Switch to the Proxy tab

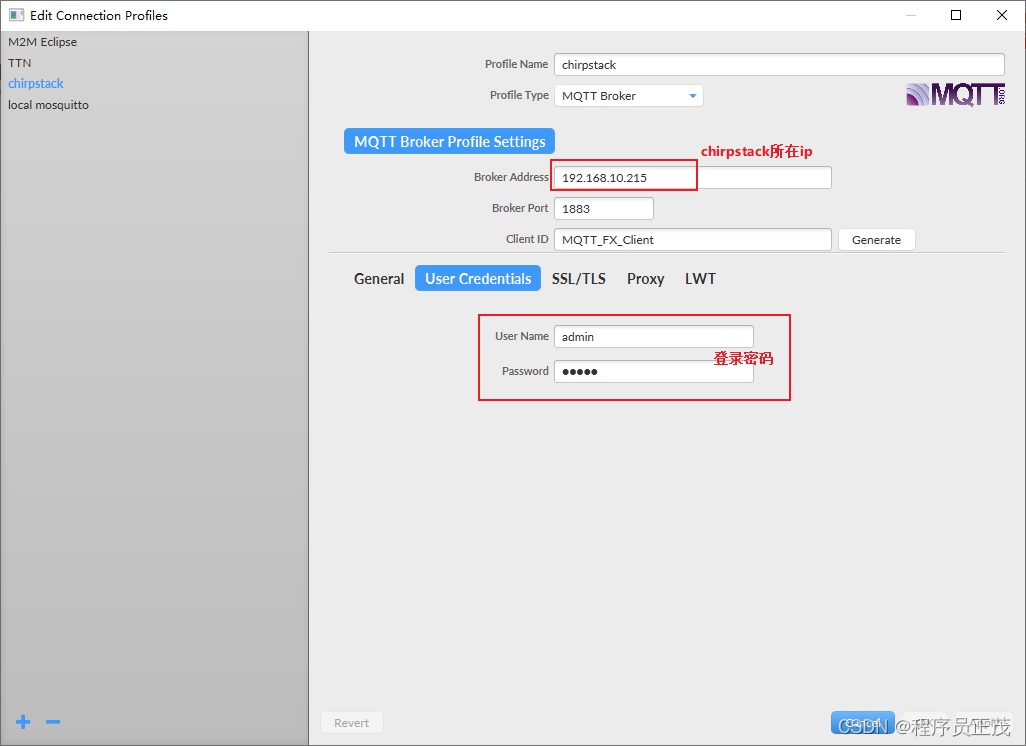645,279
